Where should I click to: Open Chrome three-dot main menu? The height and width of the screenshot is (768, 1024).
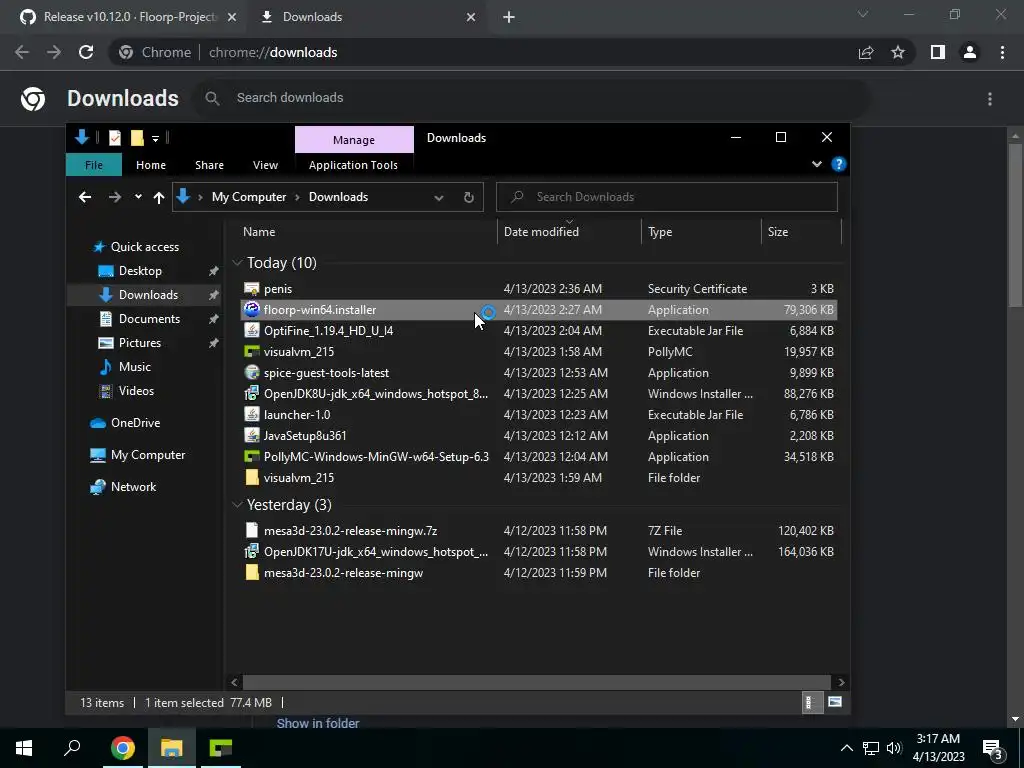tap(1002, 52)
